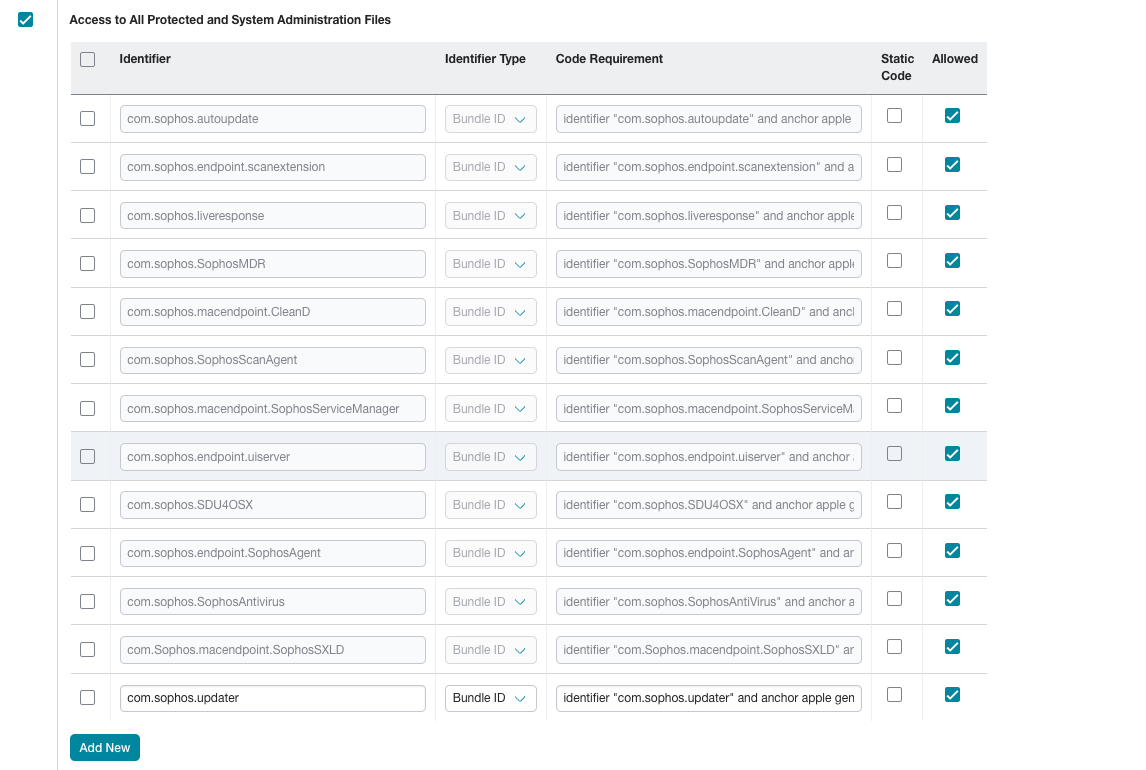1146x770 pixels.
Task: Click the Code Requirement column header
Action: point(609,58)
